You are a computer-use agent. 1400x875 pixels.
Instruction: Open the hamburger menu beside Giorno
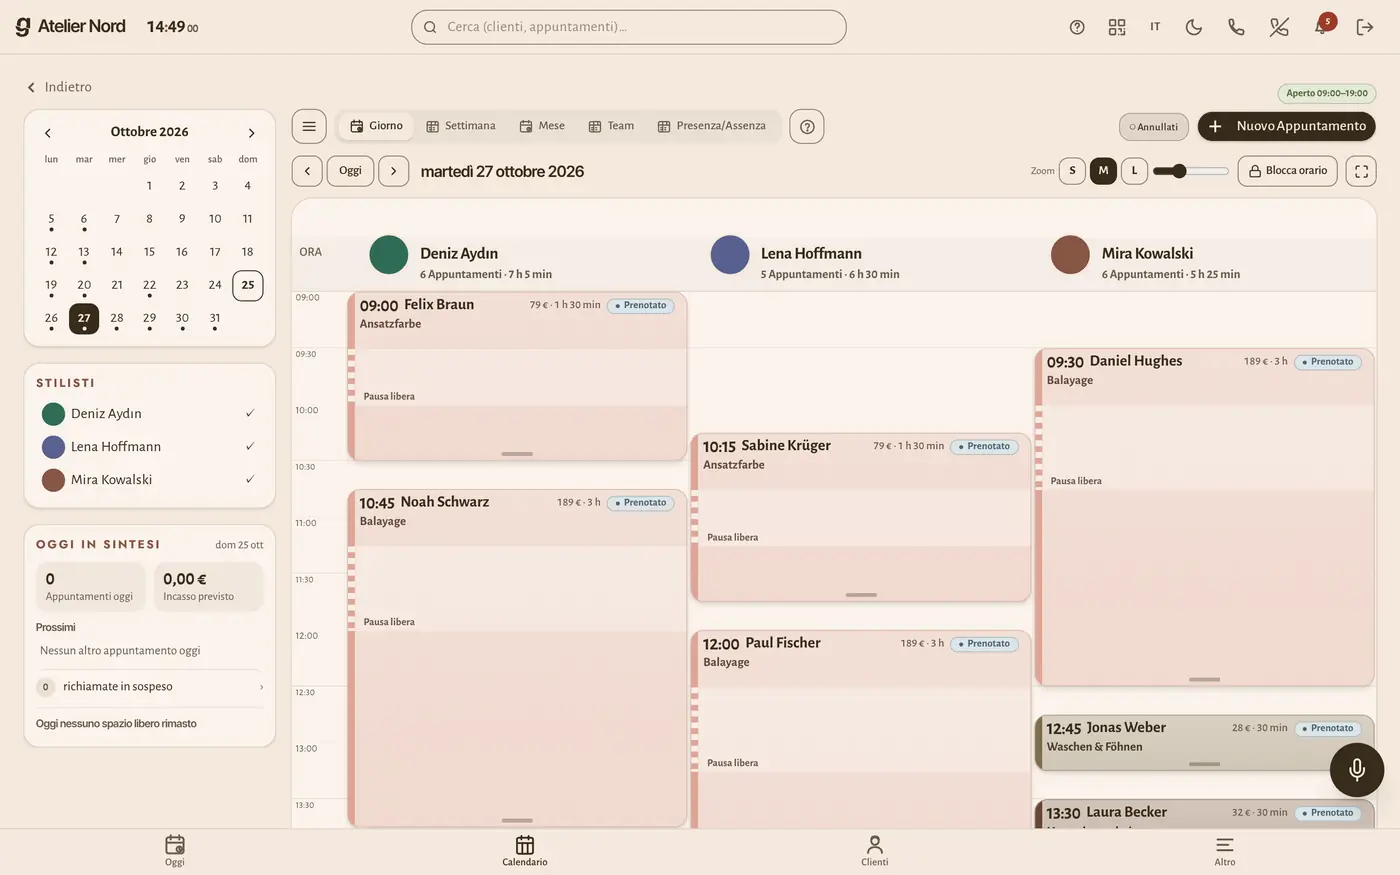tap(309, 126)
